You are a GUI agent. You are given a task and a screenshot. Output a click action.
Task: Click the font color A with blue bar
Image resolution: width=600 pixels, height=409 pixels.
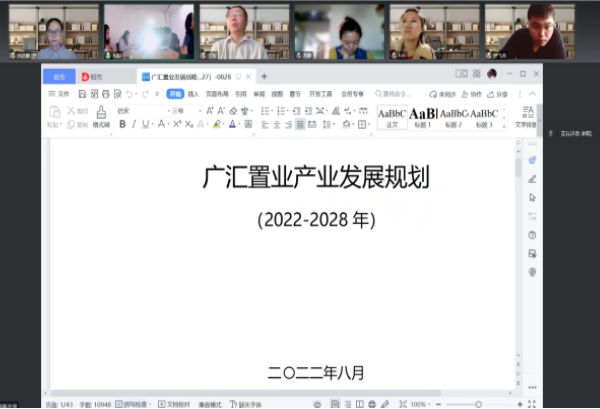click(x=232, y=124)
